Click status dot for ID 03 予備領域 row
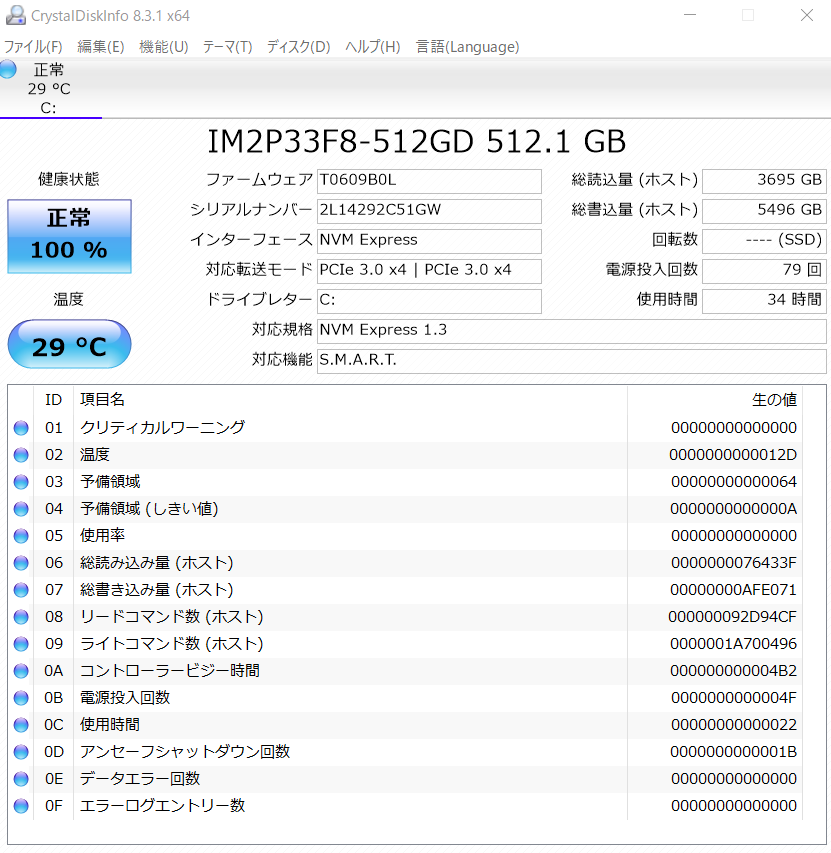Viewport: 831px width, 853px height. coord(21,482)
